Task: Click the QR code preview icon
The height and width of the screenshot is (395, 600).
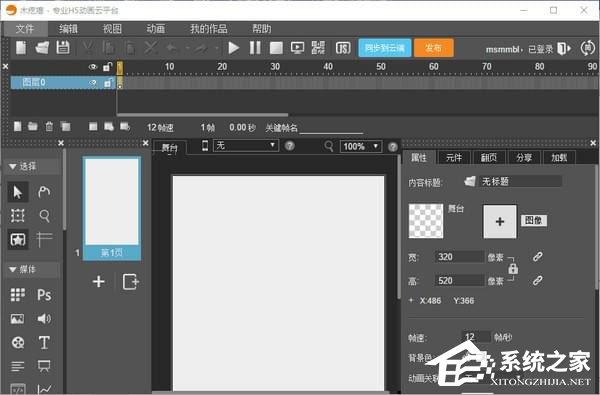Action: point(318,48)
